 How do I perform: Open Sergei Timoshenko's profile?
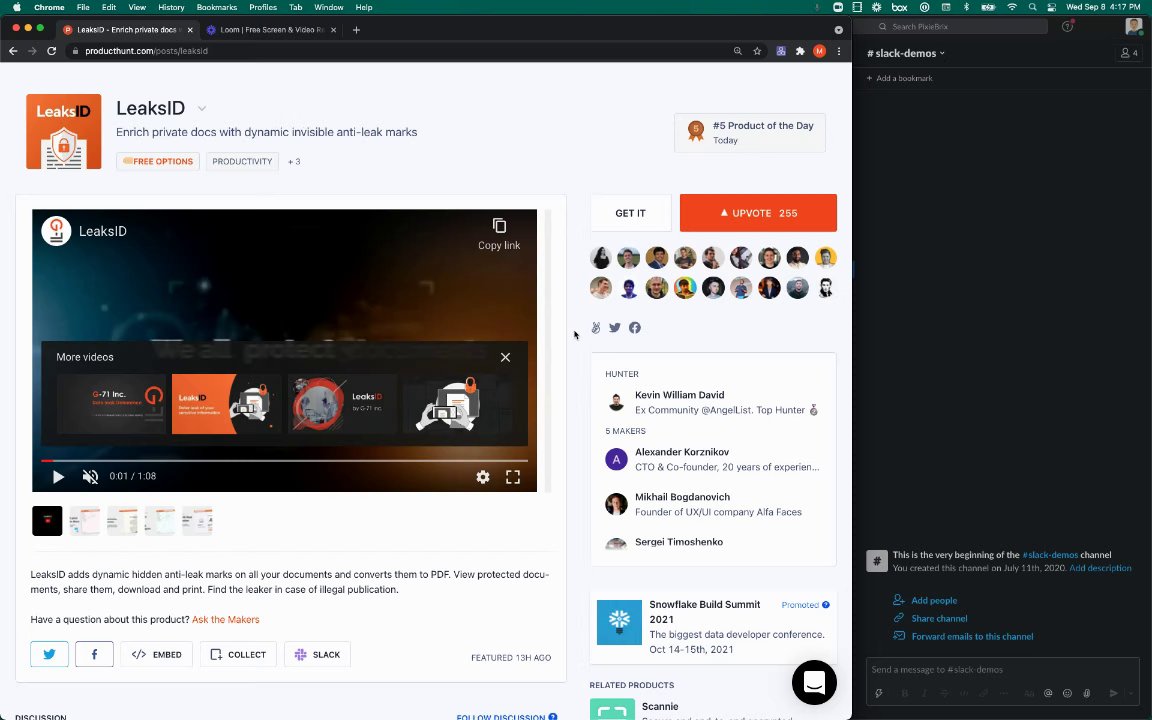(679, 541)
